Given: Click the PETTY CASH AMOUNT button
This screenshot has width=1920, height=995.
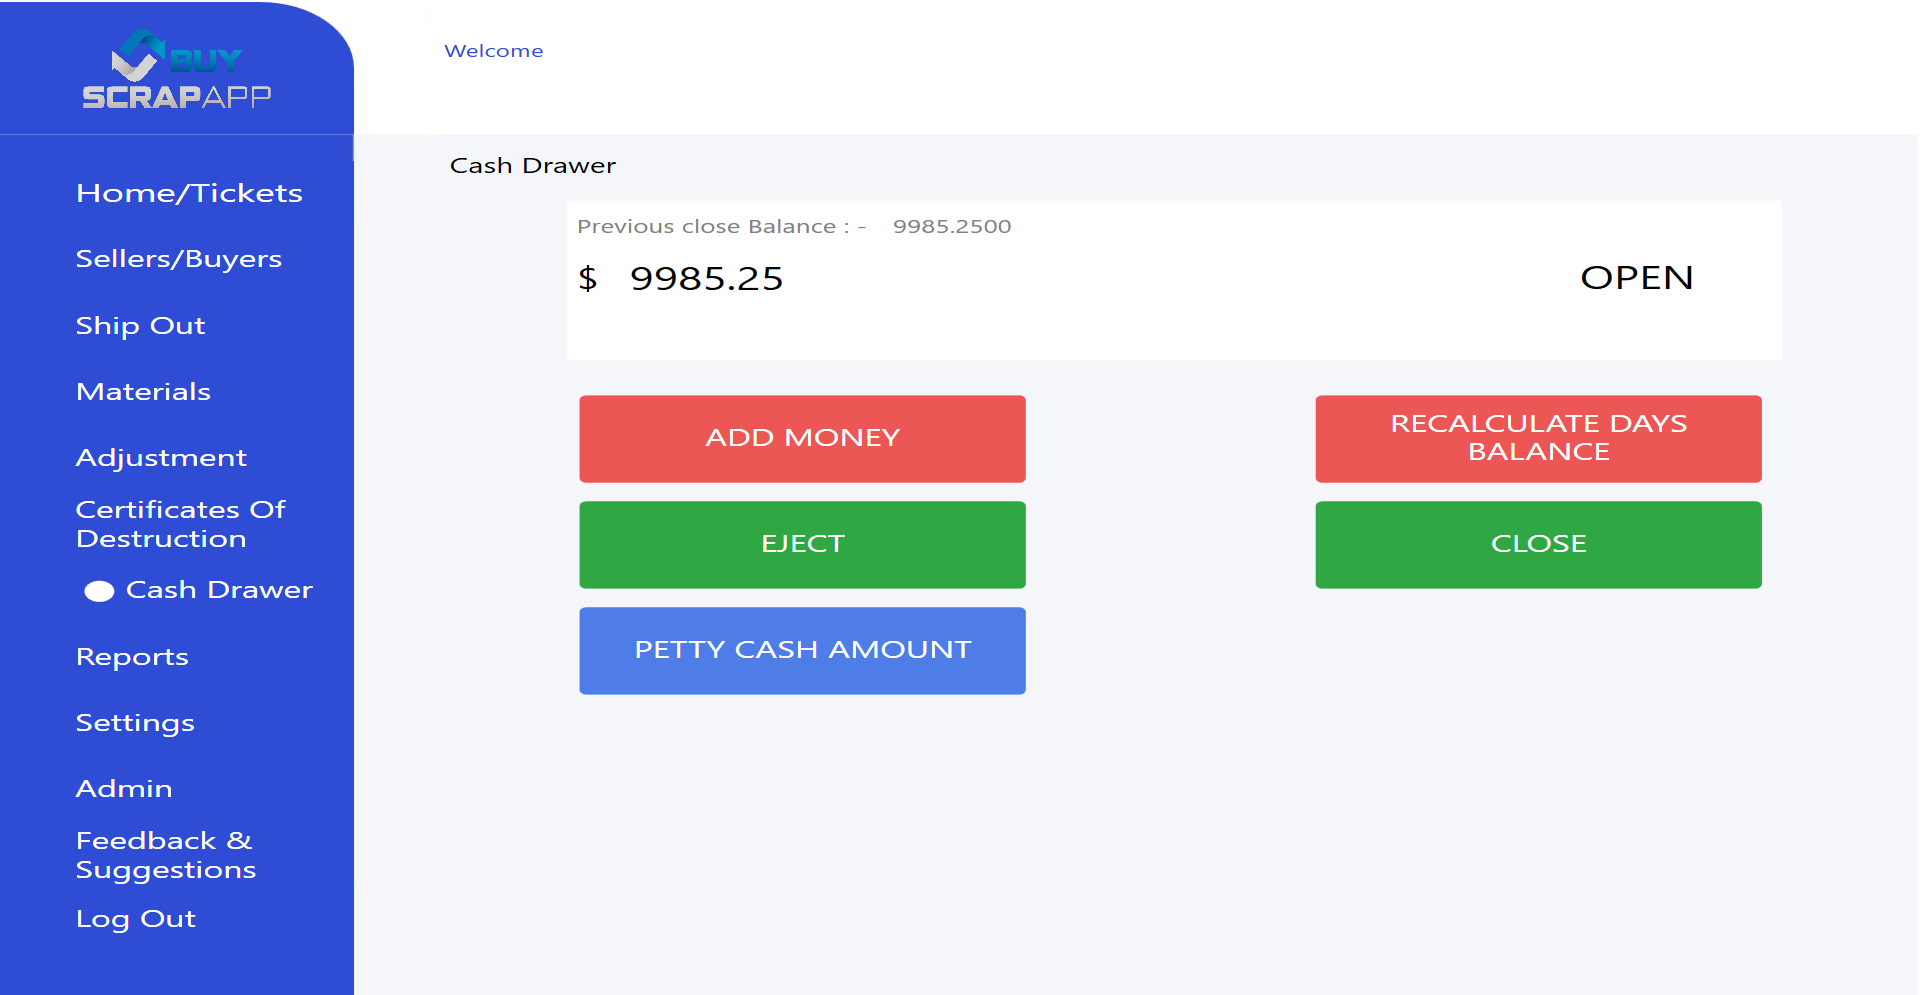Looking at the screenshot, I should click(x=802, y=651).
